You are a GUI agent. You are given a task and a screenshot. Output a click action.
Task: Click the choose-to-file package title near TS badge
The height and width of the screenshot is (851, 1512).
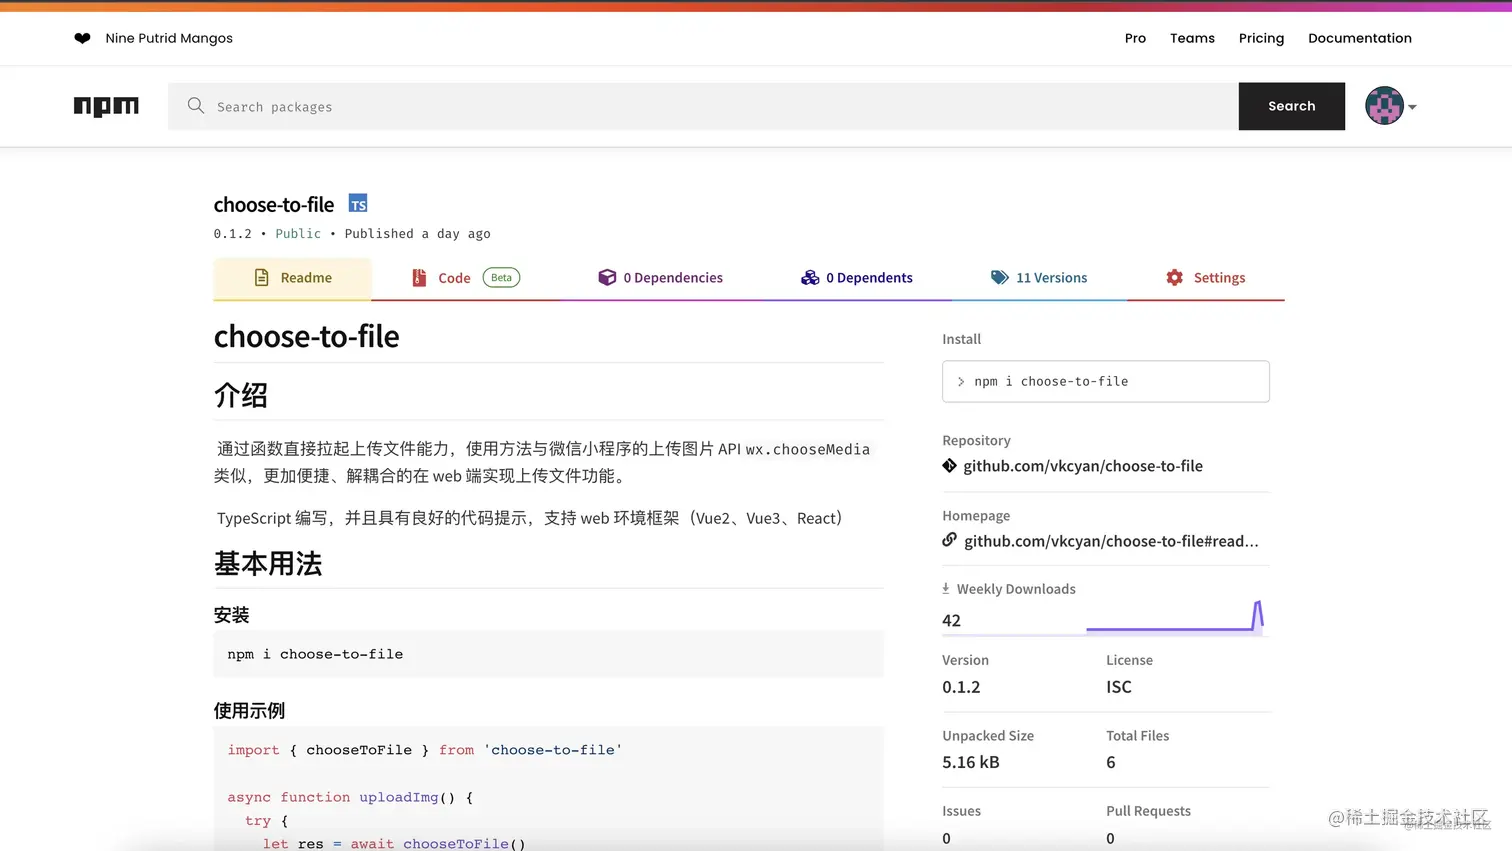[274, 205]
